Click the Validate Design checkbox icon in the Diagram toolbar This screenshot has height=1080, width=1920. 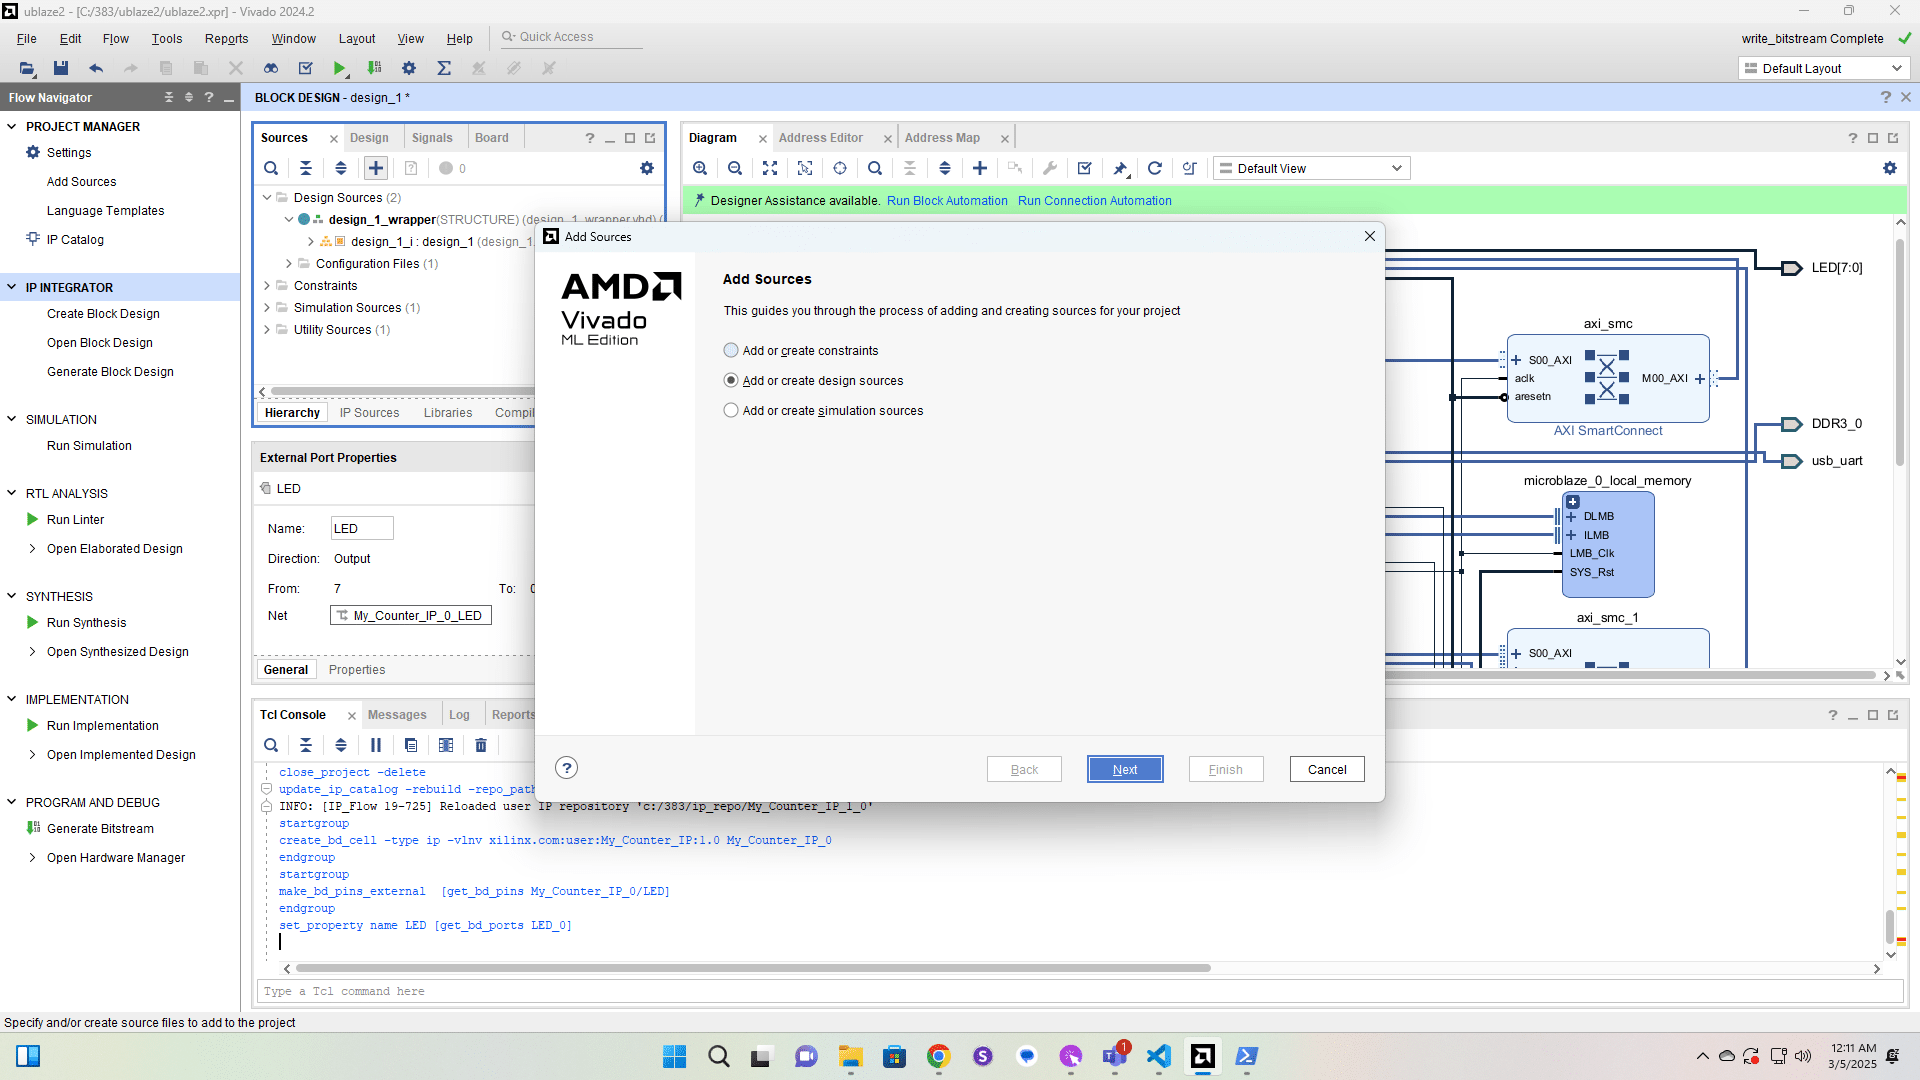pyautogui.click(x=1084, y=168)
